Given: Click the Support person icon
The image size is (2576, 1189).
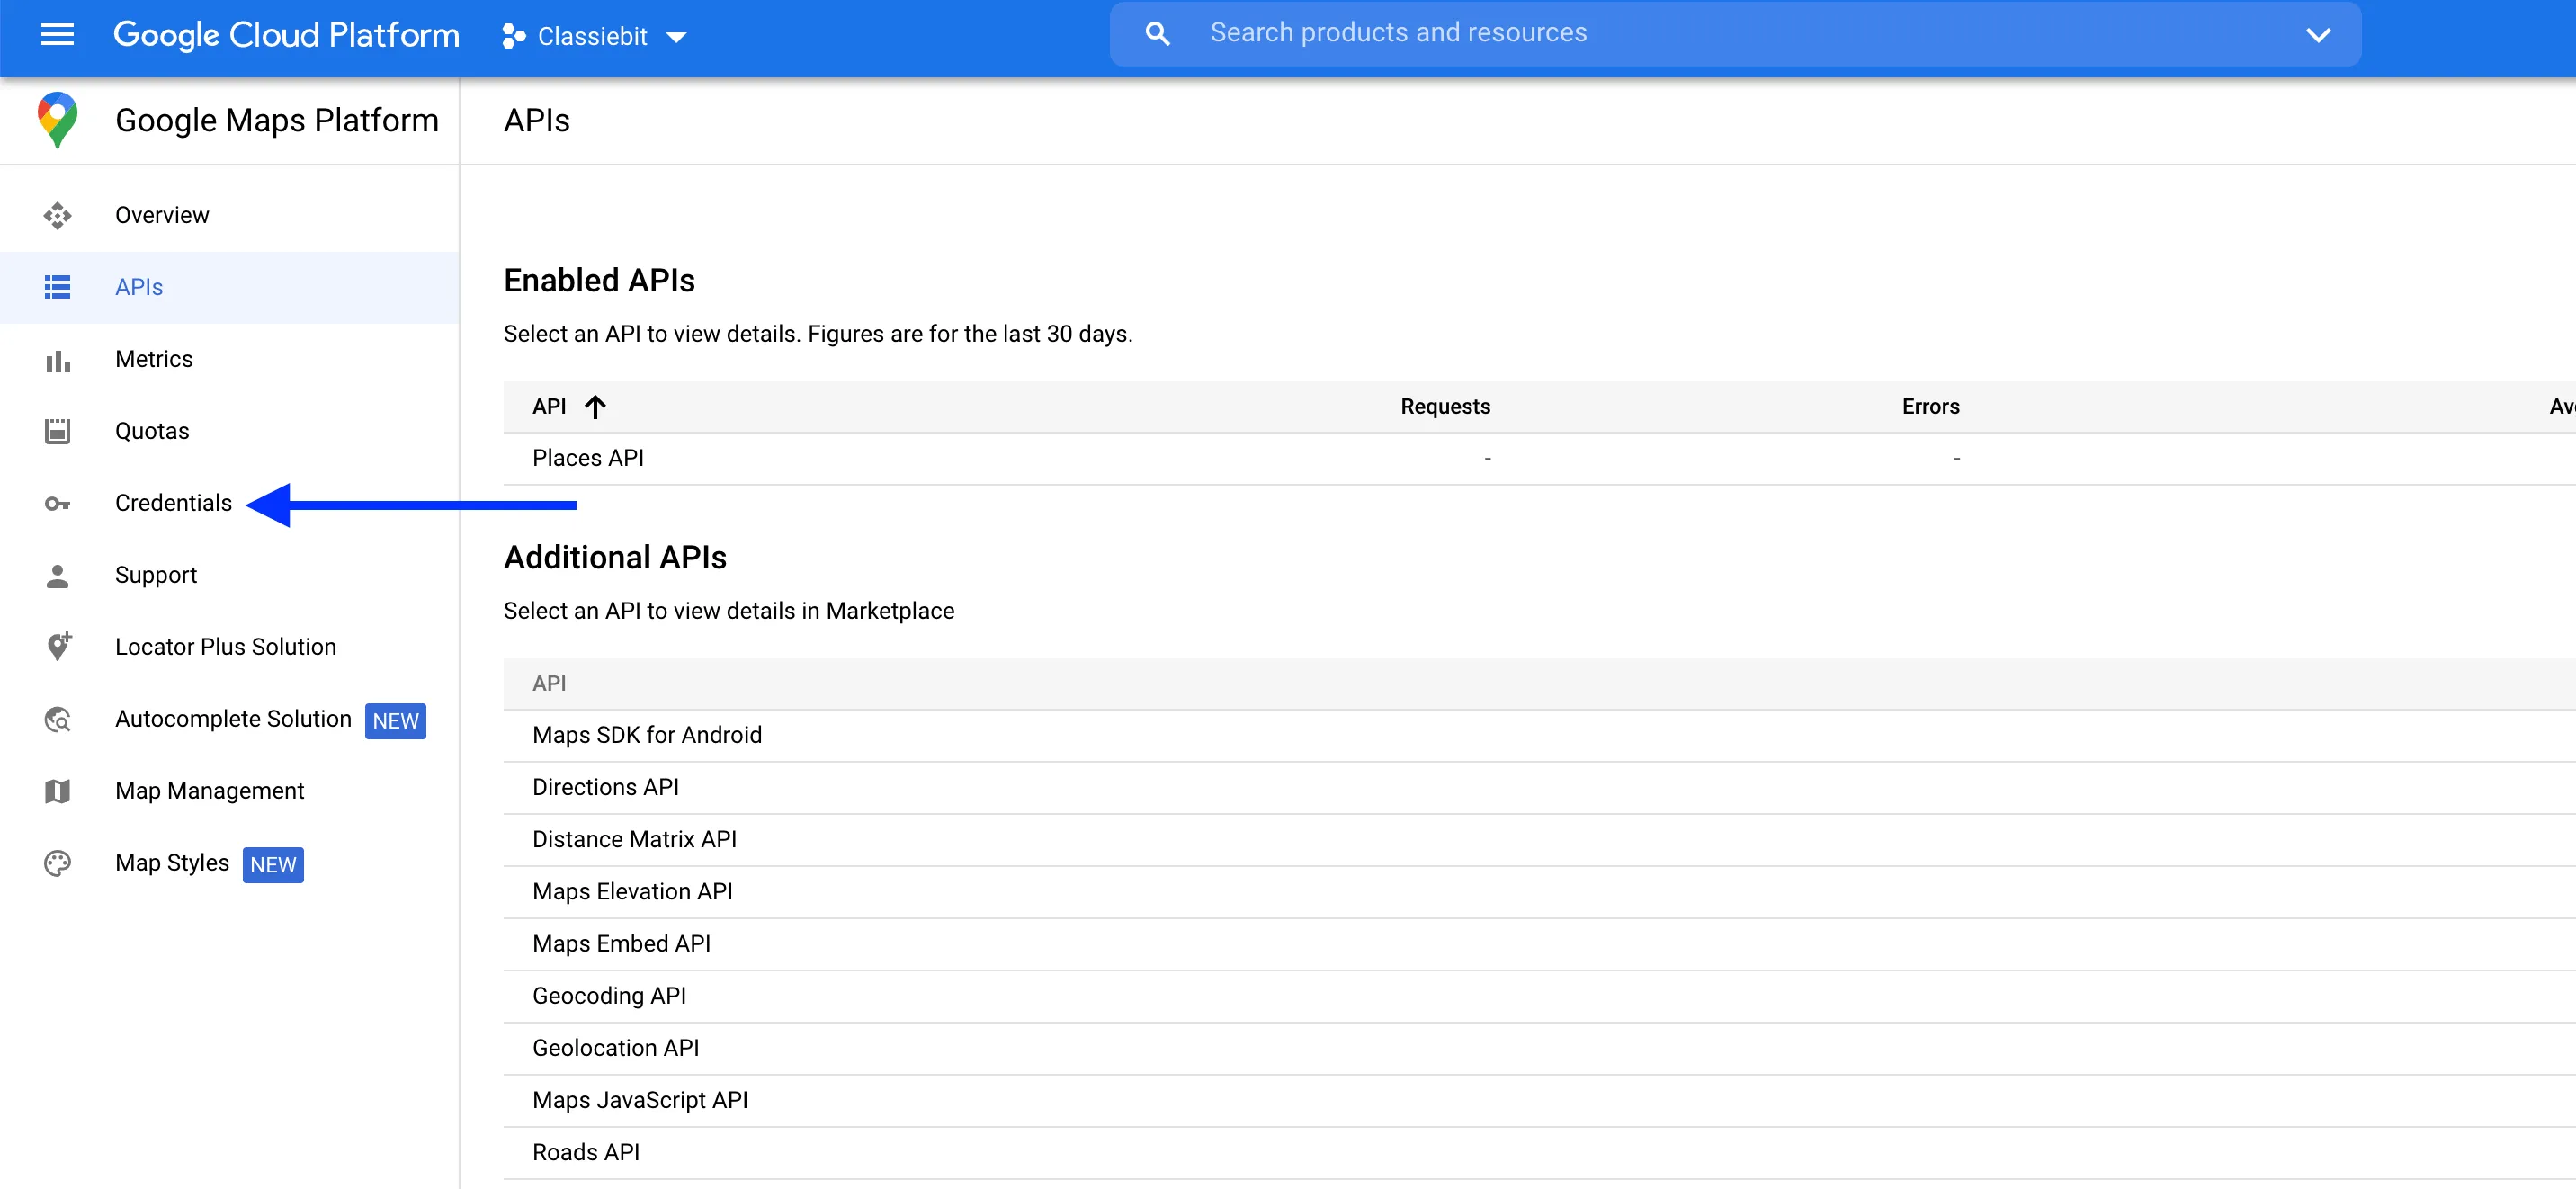Looking at the screenshot, I should point(57,575).
